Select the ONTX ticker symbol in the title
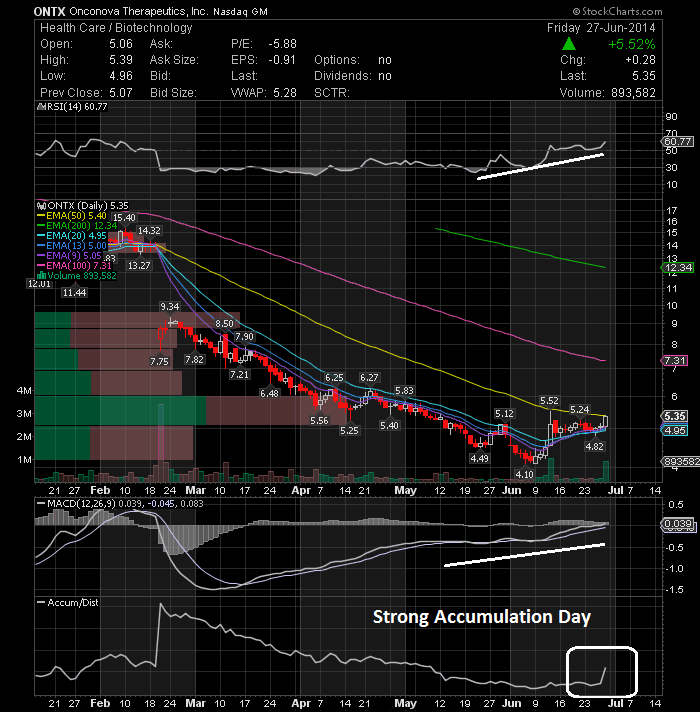Viewport: 700px width, 712px height. coord(49,11)
